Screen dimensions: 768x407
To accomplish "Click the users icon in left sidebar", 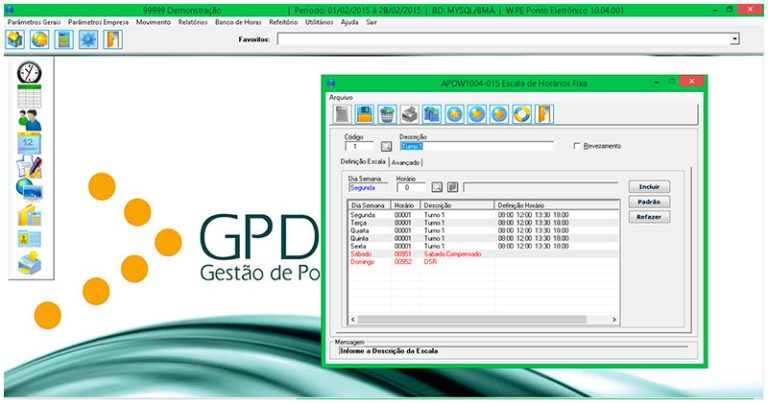I will click(x=29, y=120).
